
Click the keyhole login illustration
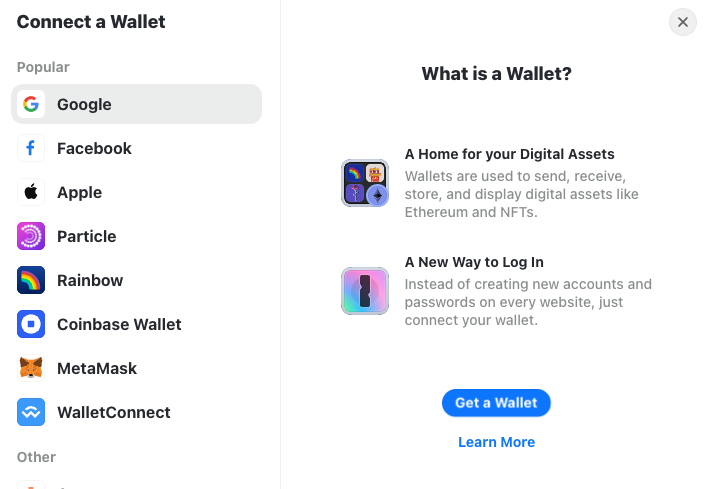point(365,291)
